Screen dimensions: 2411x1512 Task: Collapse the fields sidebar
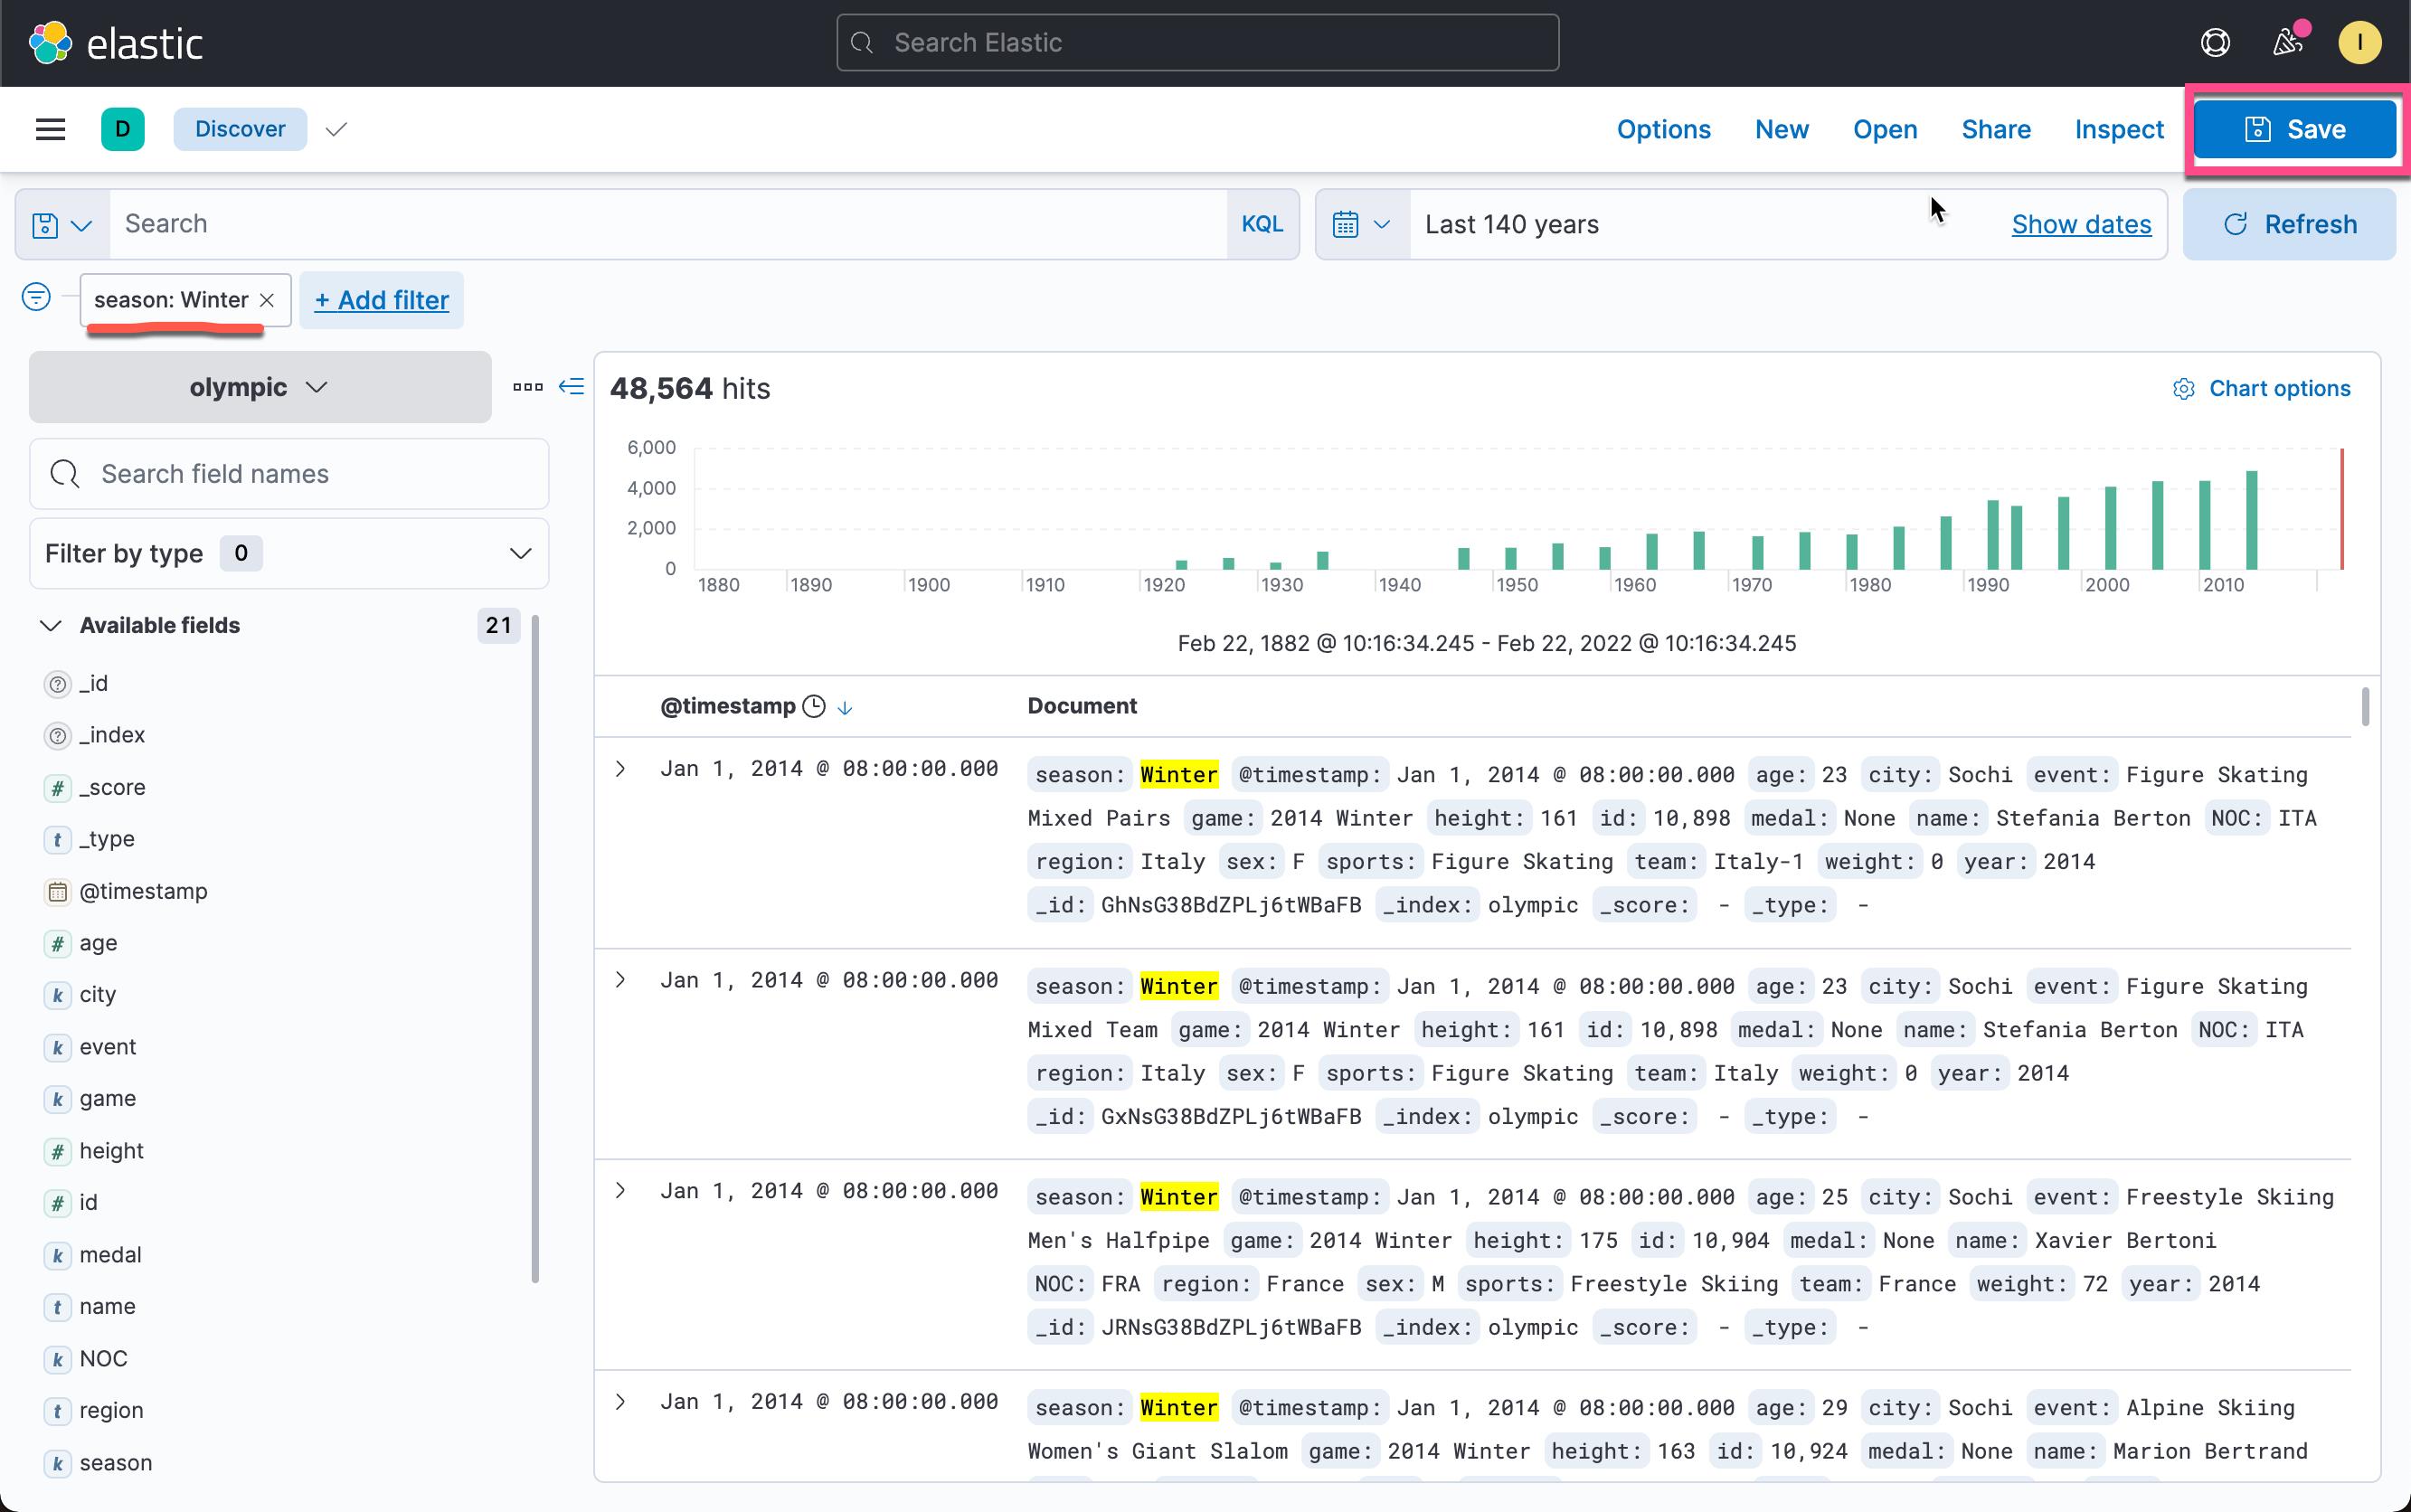[x=571, y=387]
